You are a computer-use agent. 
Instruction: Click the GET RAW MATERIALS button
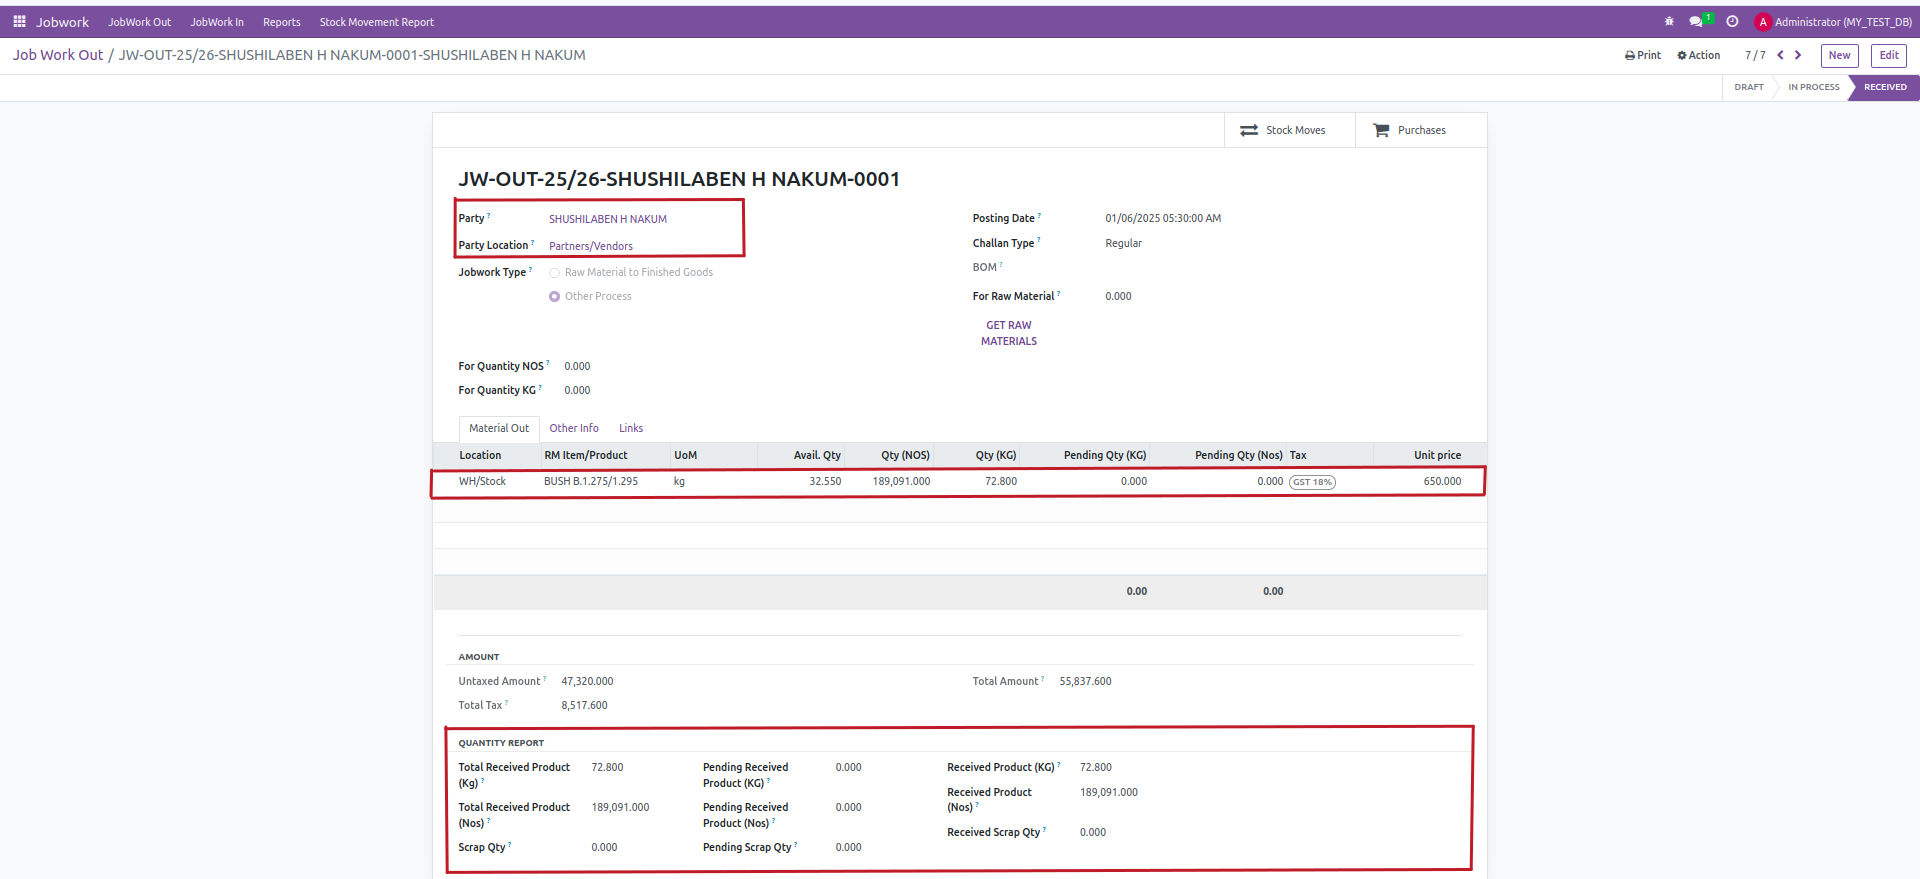tap(1008, 333)
